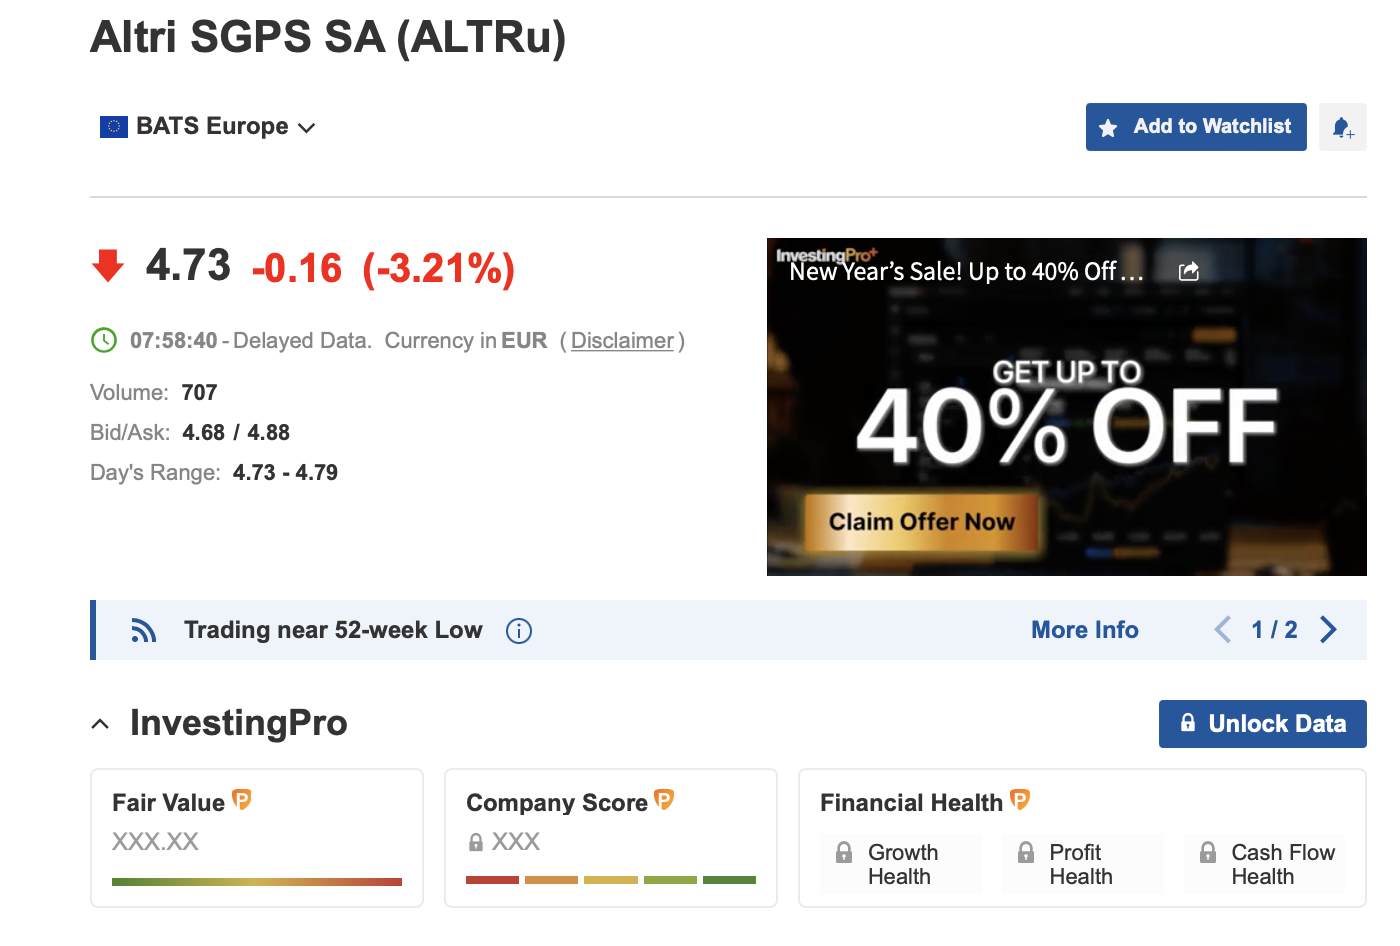Click the Fair Value gradient bar
1400x946 pixels.
(x=257, y=882)
